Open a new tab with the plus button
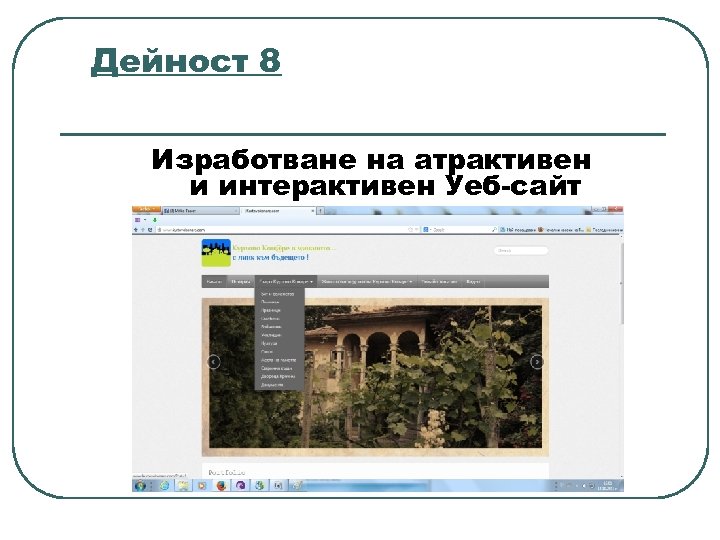 tap(321, 211)
